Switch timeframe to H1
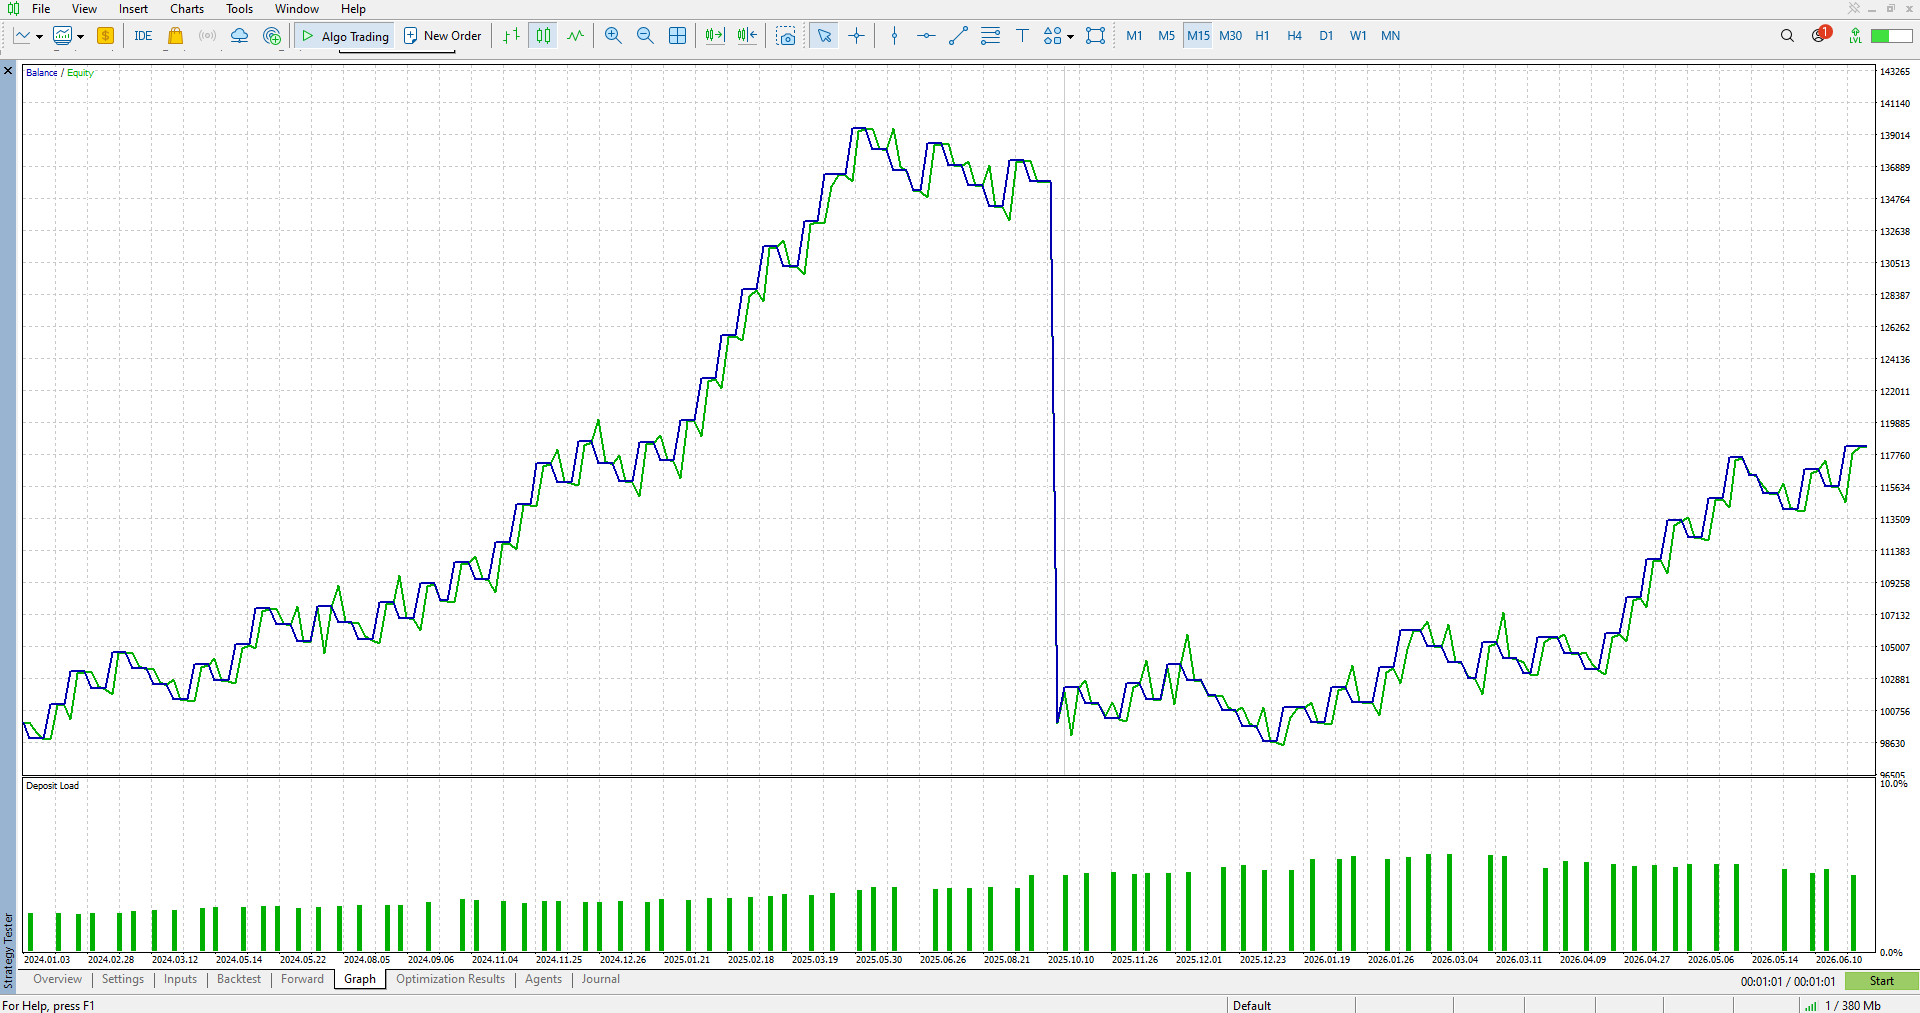Image resolution: width=1920 pixels, height=1013 pixels. [1262, 36]
